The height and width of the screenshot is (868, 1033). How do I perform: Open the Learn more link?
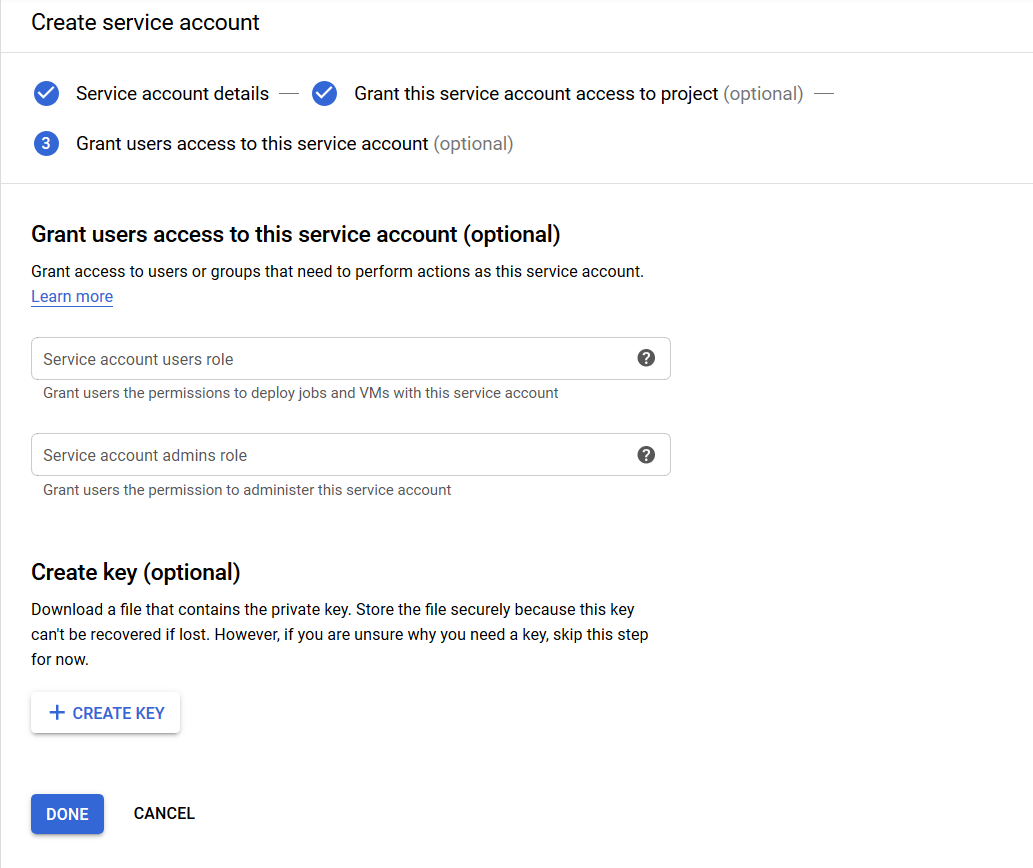[x=72, y=297]
